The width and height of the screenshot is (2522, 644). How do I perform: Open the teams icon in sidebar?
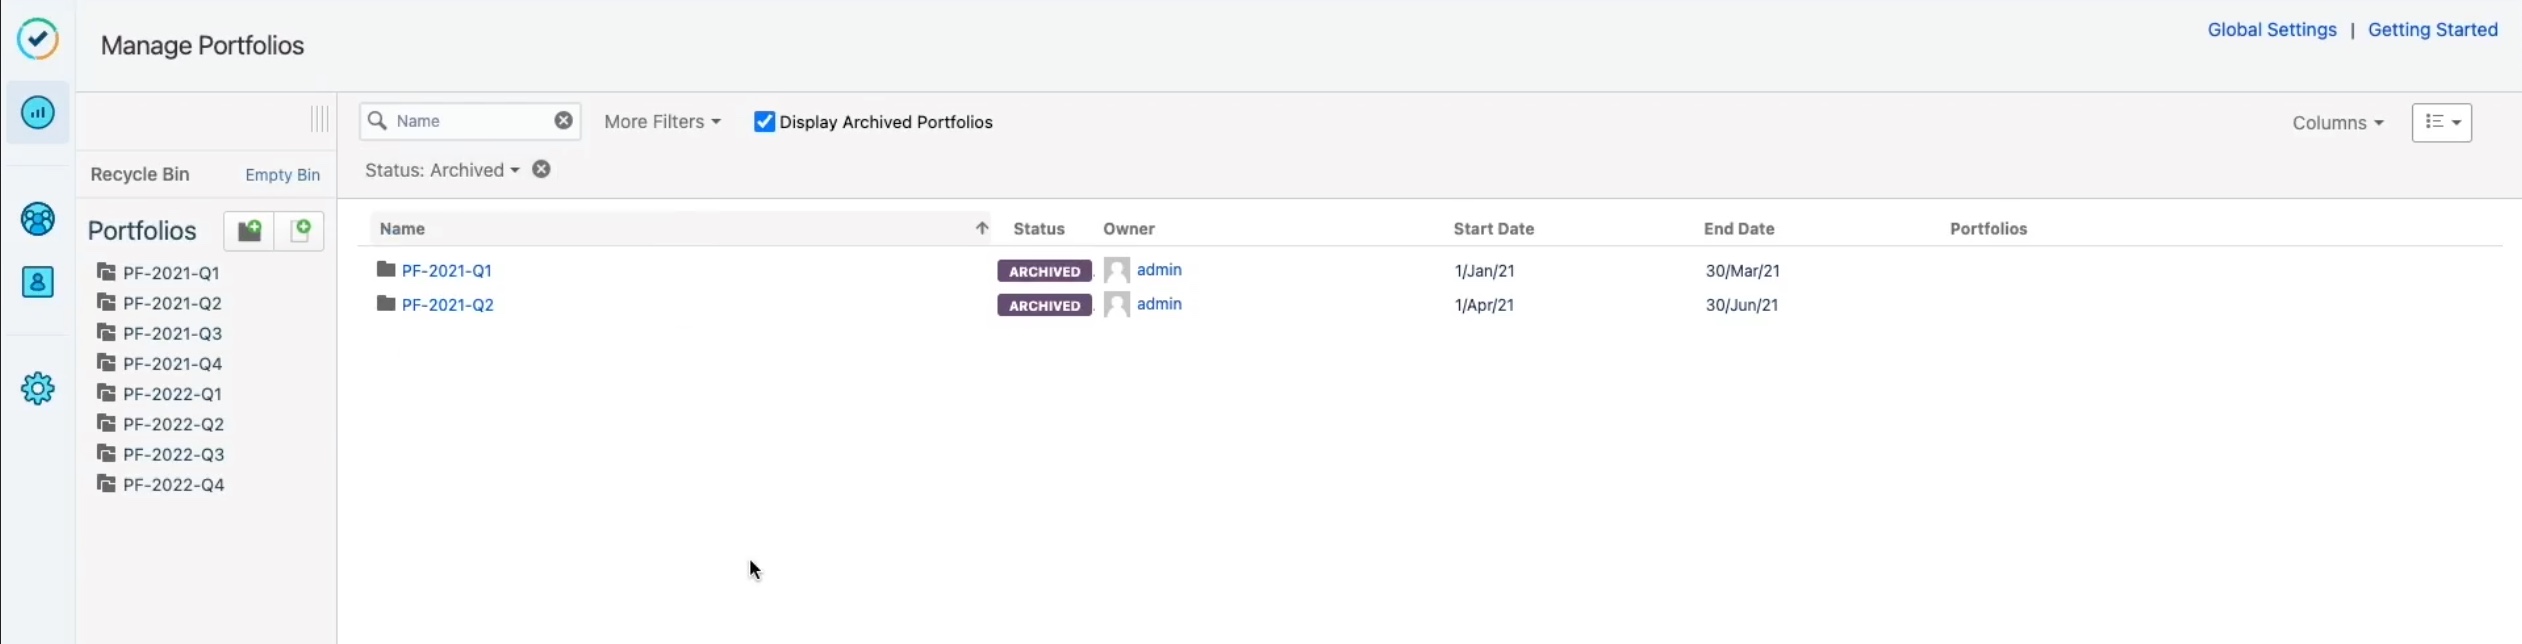(x=38, y=219)
